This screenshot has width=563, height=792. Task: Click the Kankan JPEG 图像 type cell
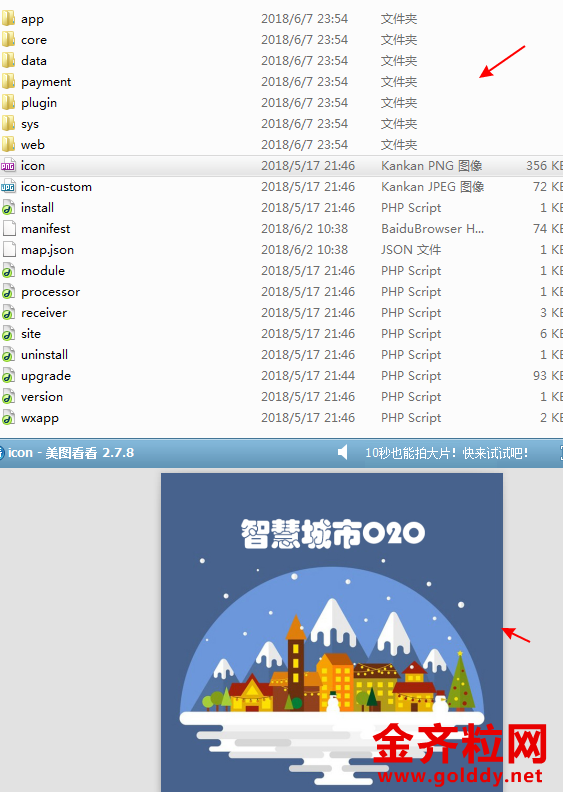coord(433,187)
